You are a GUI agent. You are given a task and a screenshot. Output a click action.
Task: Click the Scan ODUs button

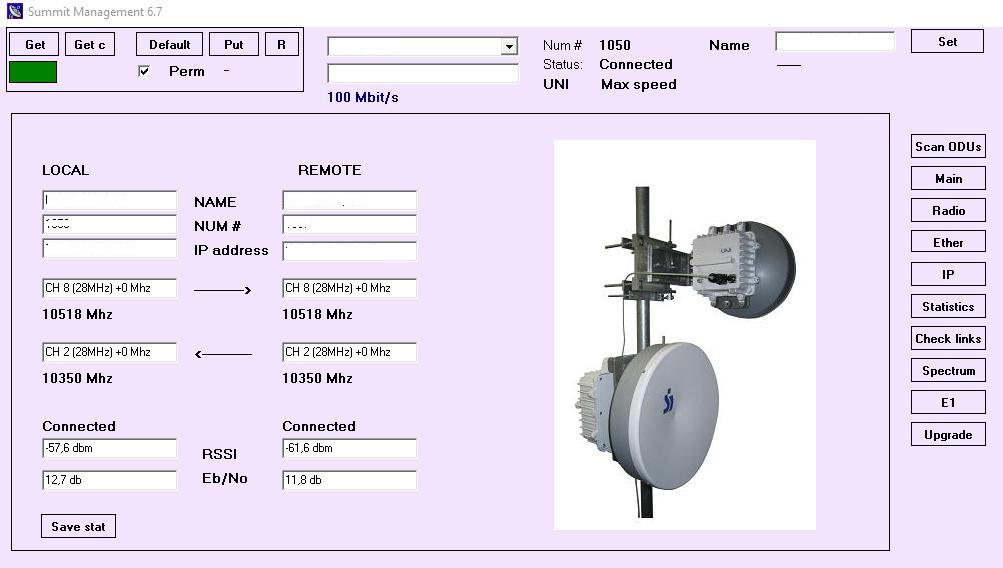948,146
